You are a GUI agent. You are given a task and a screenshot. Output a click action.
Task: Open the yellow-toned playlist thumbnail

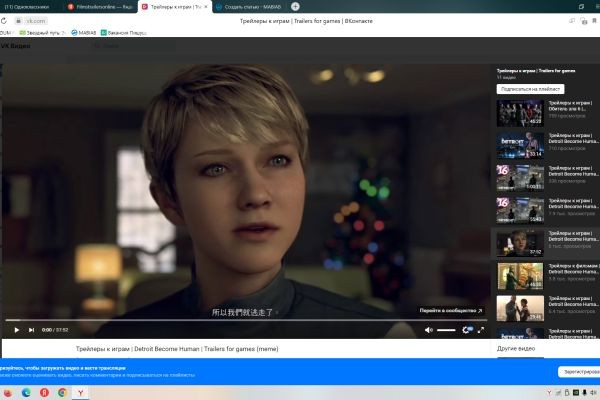[x=520, y=276]
